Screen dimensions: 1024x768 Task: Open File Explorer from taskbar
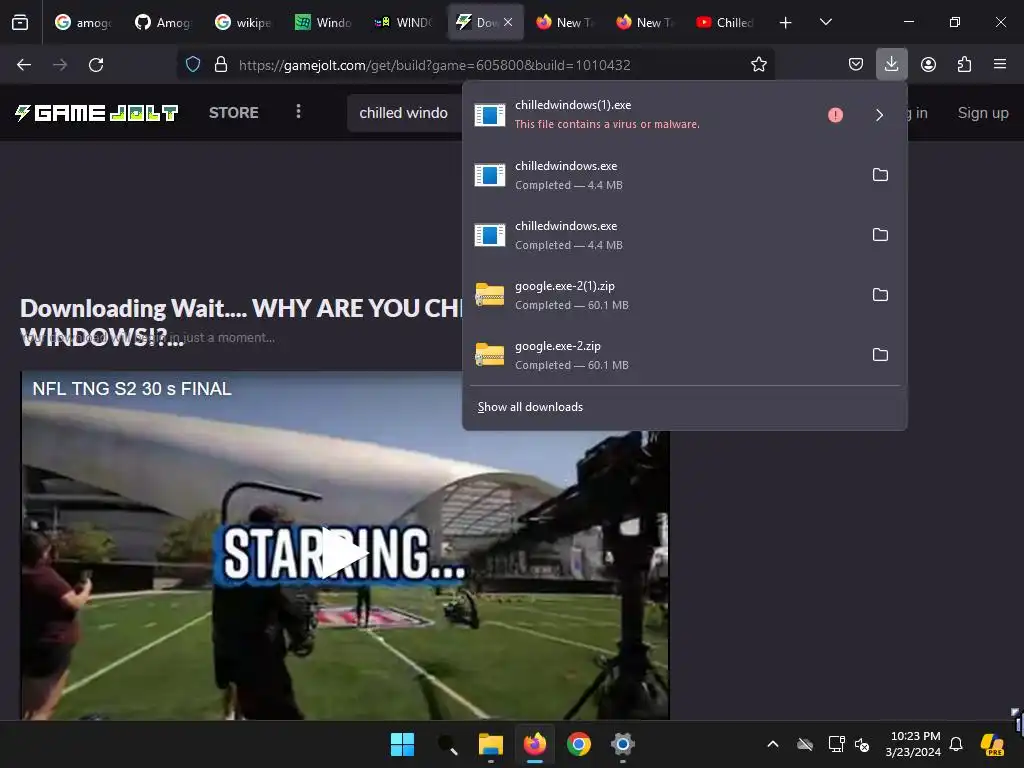[x=490, y=744]
